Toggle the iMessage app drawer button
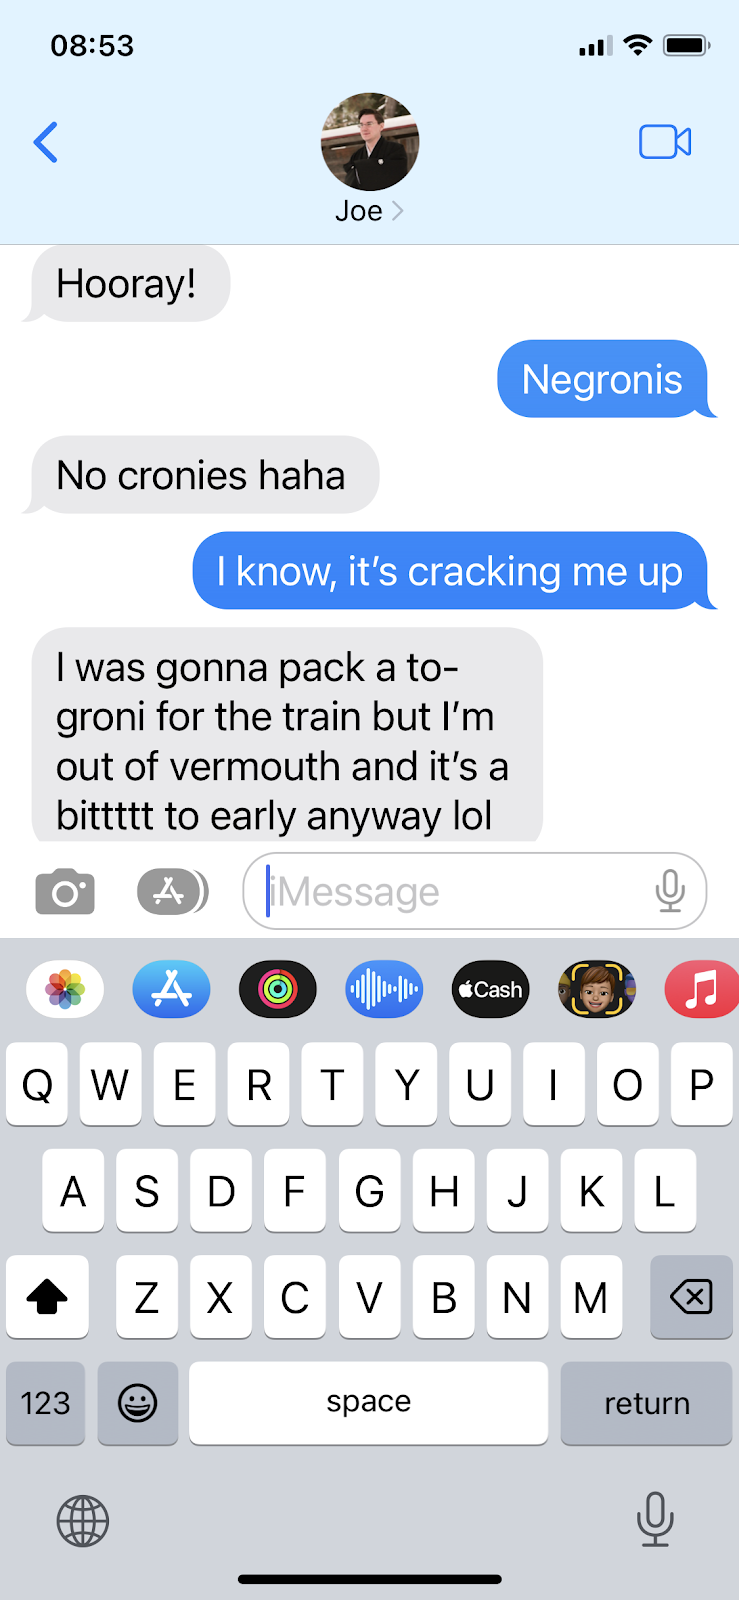The width and height of the screenshot is (739, 1600). (x=172, y=891)
